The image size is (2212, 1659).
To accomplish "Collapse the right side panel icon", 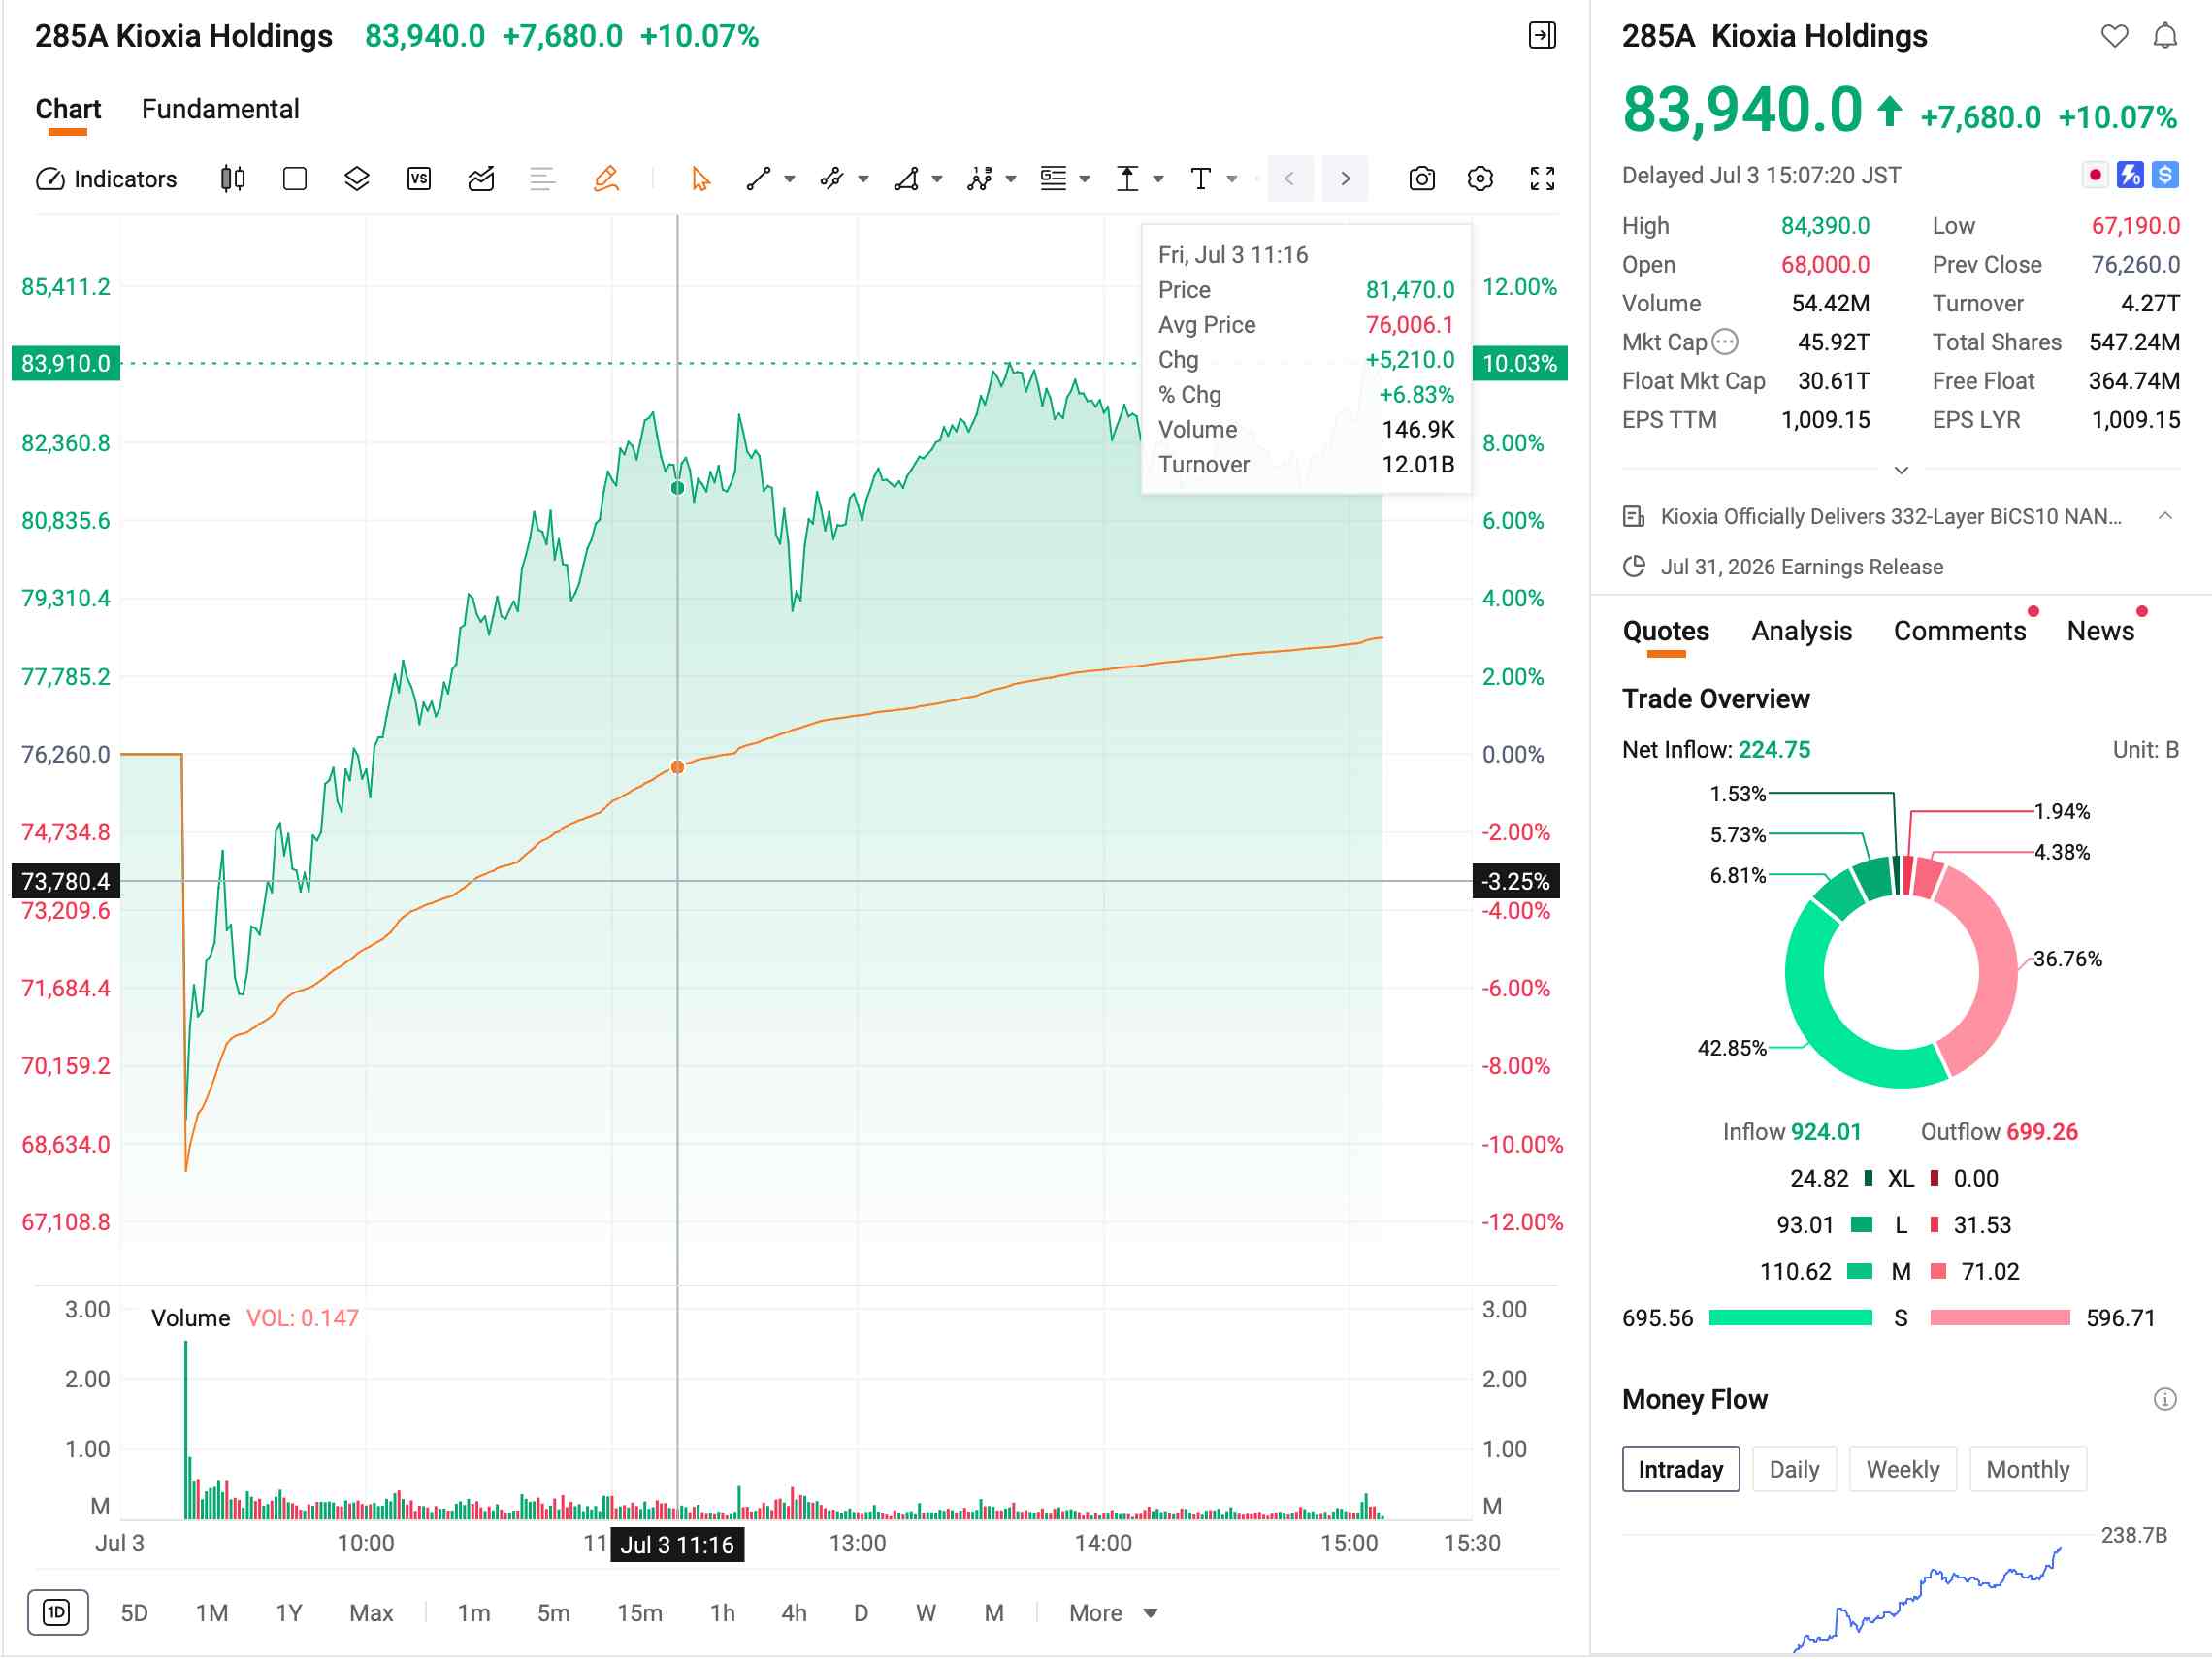I will (1542, 36).
